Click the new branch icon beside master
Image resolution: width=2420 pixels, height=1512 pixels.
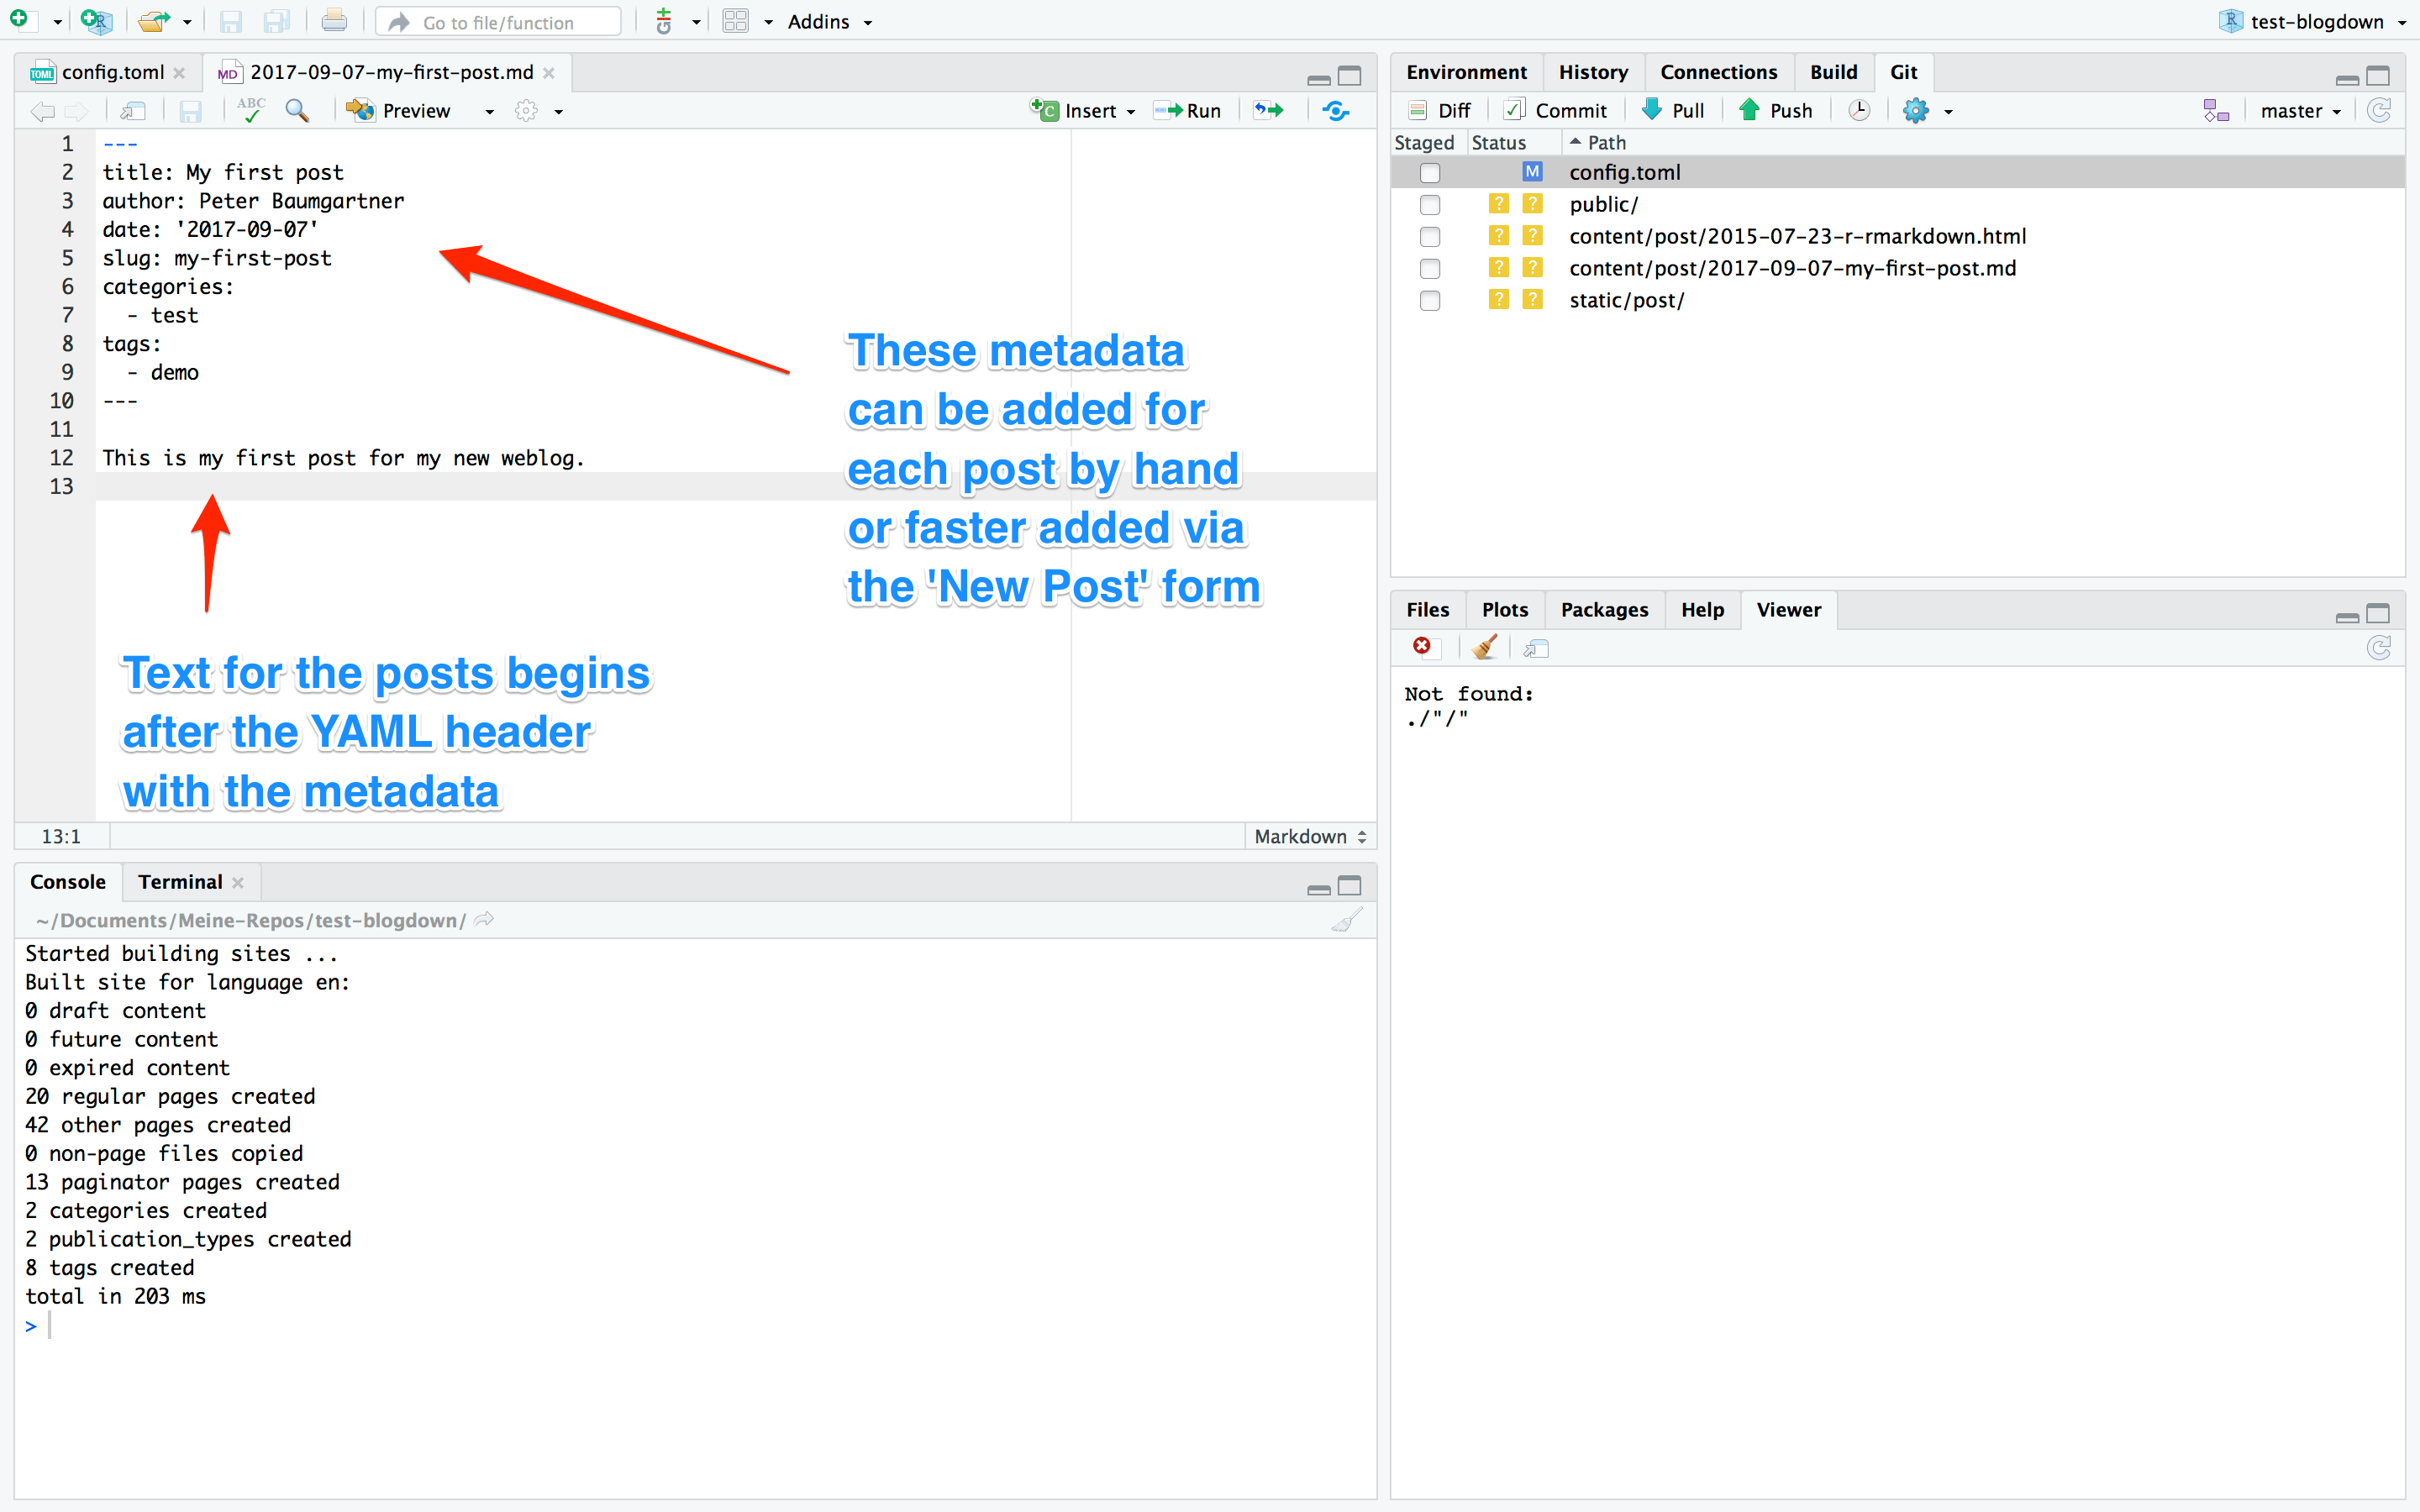[2216, 110]
